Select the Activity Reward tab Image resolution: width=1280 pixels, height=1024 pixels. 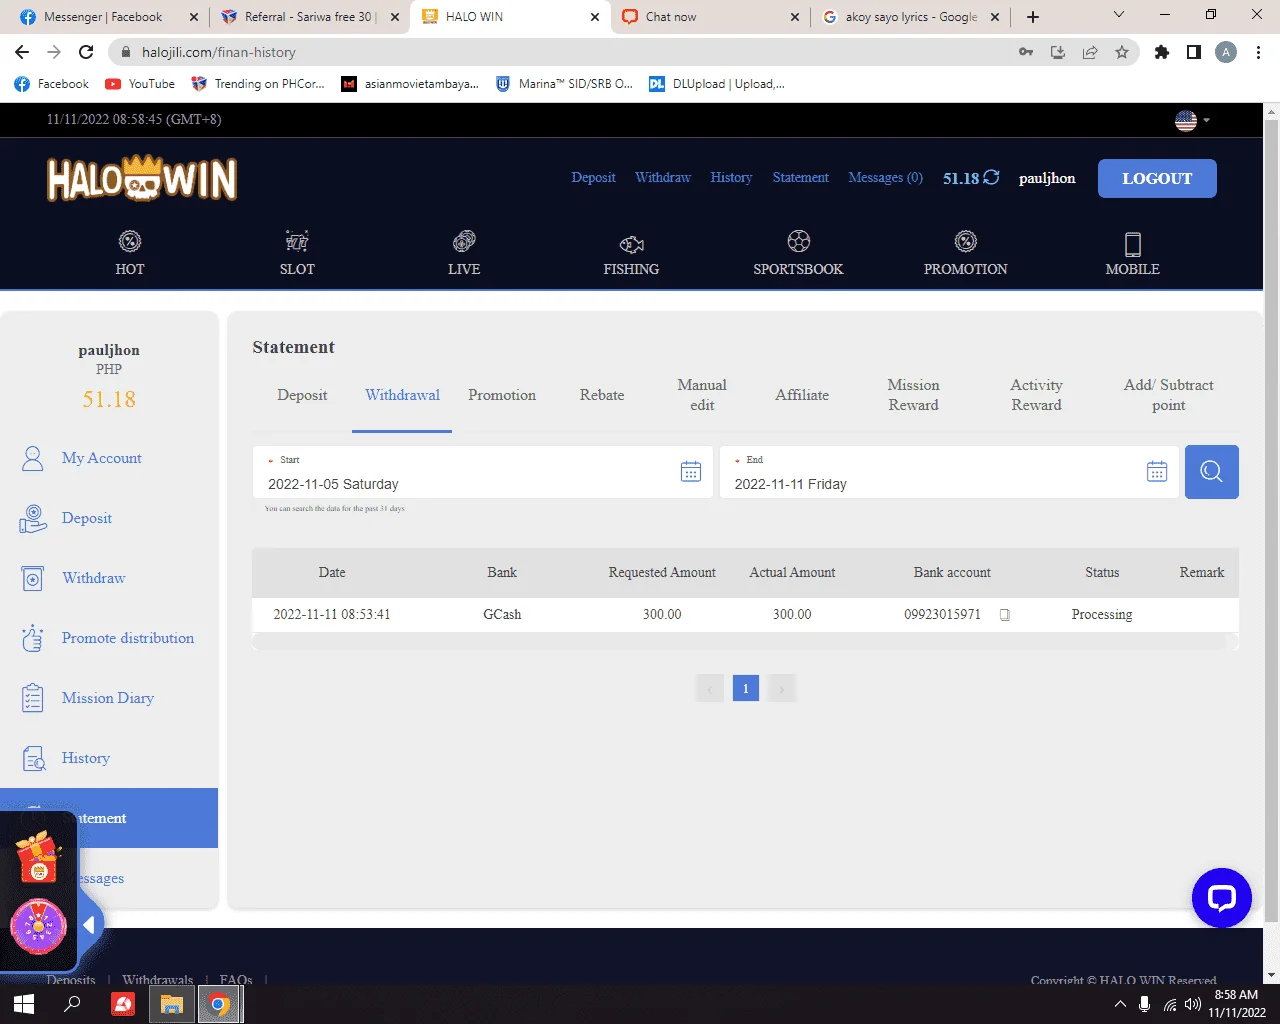pos(1036,395)
